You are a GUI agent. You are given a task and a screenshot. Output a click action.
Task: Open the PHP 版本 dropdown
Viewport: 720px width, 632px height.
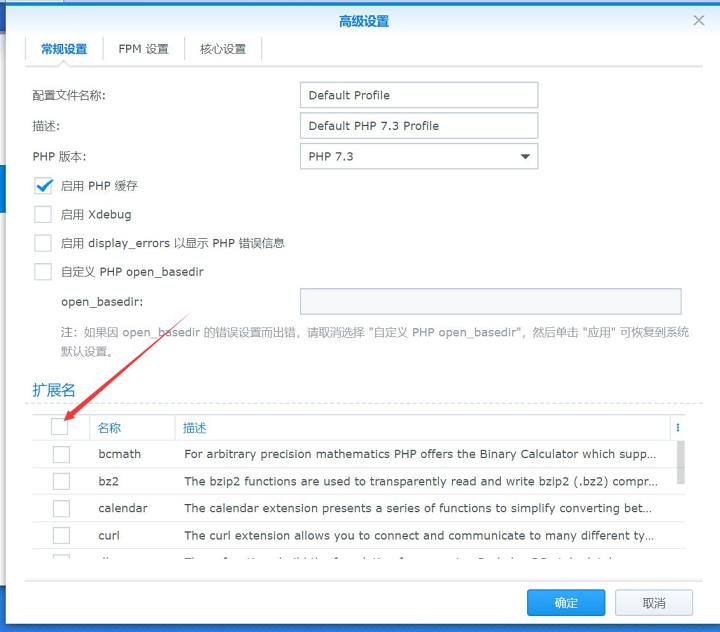[419, 156]
